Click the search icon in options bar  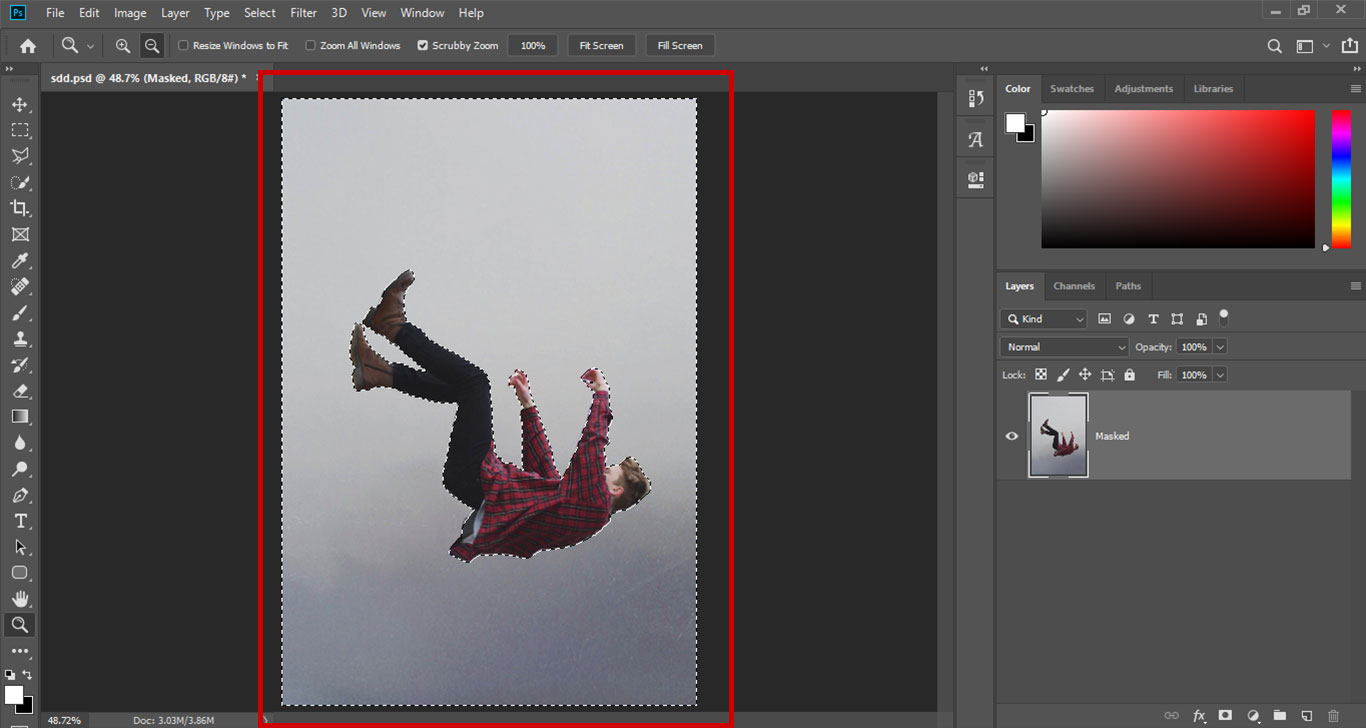pos(1274,46)
